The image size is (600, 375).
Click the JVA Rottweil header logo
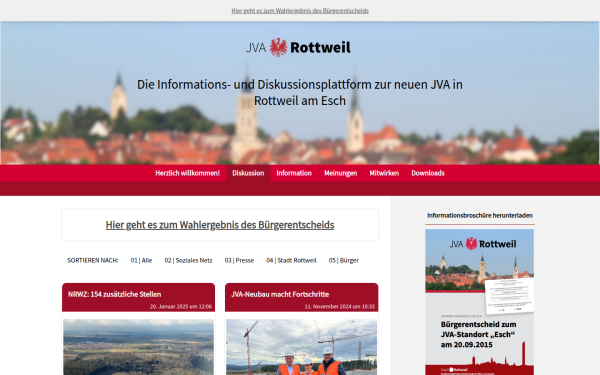tap(298, 48)
